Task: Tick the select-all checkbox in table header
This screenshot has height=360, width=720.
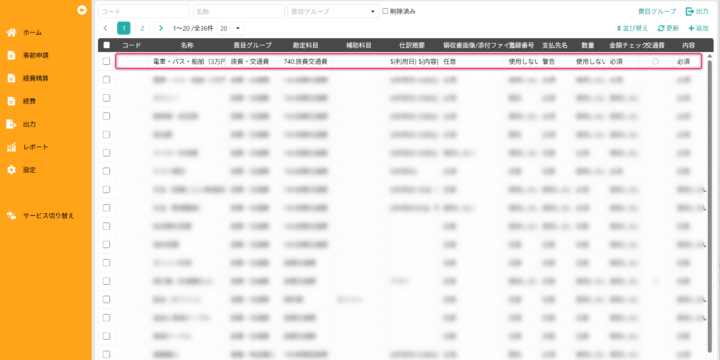Action: click(107, 45)
